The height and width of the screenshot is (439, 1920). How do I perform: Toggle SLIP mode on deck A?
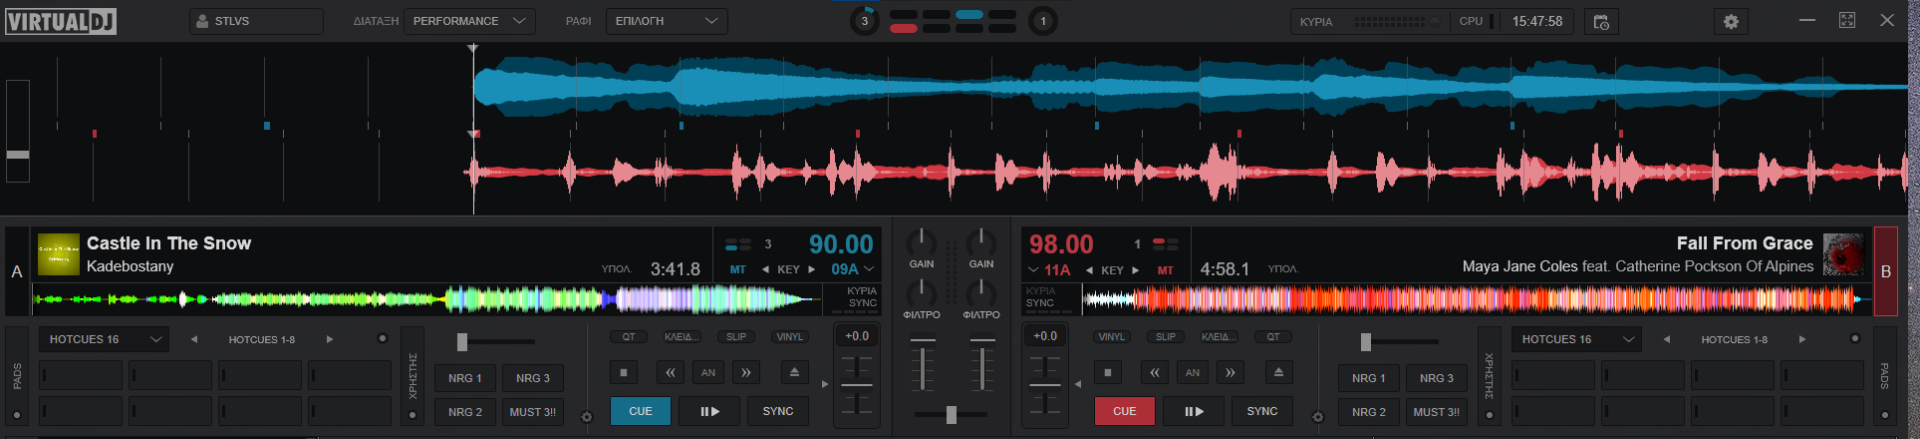point(736,337)
